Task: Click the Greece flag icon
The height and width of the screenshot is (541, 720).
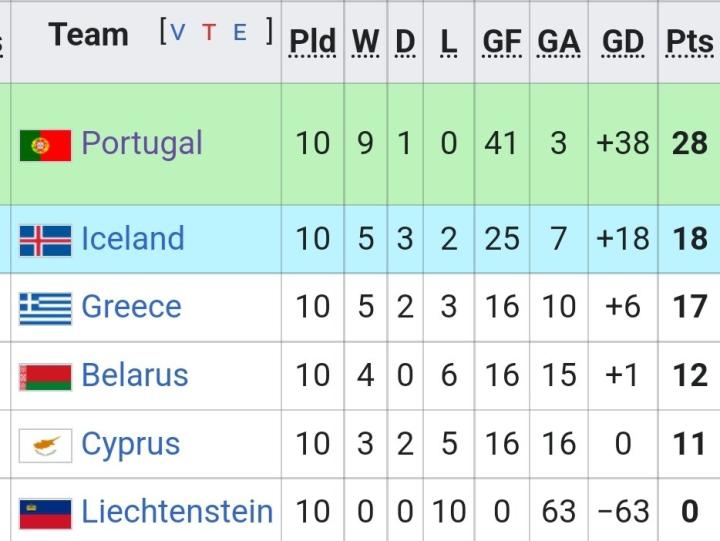Action: (45, 308)
